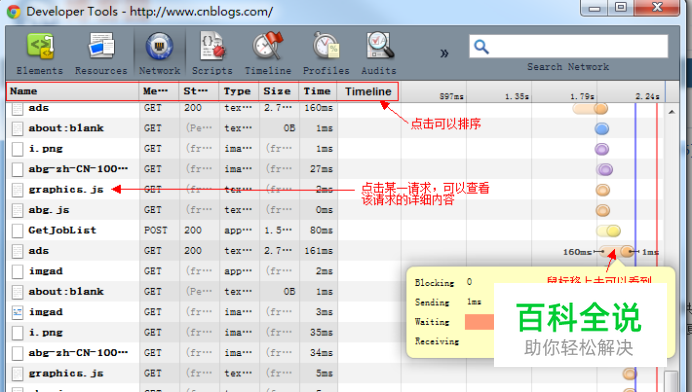Click the blue timeline bar of first about:blank
Screen dimensions: 692x392
(602, 128)
